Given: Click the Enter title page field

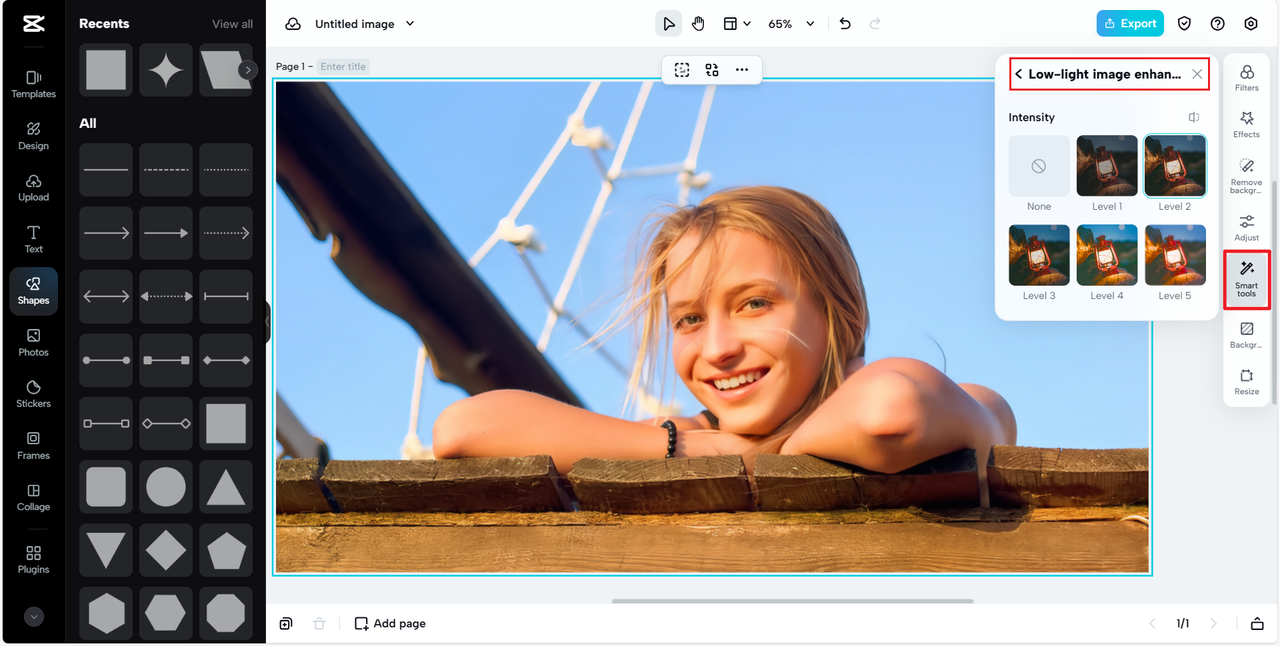Looking at the screenshot, I should (343, 67).
